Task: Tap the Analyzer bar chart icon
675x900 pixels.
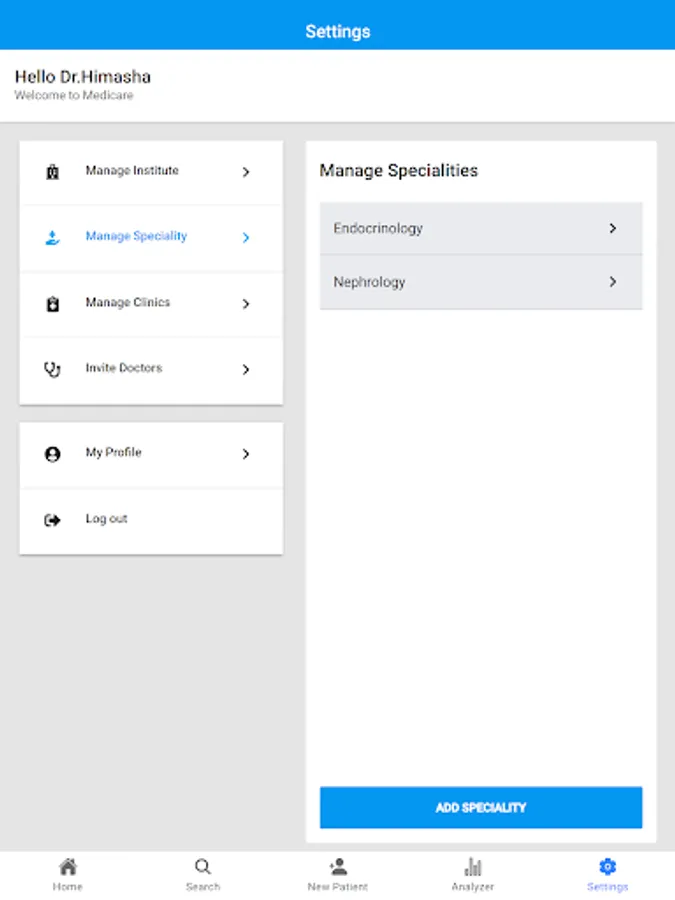Action: 473,867
